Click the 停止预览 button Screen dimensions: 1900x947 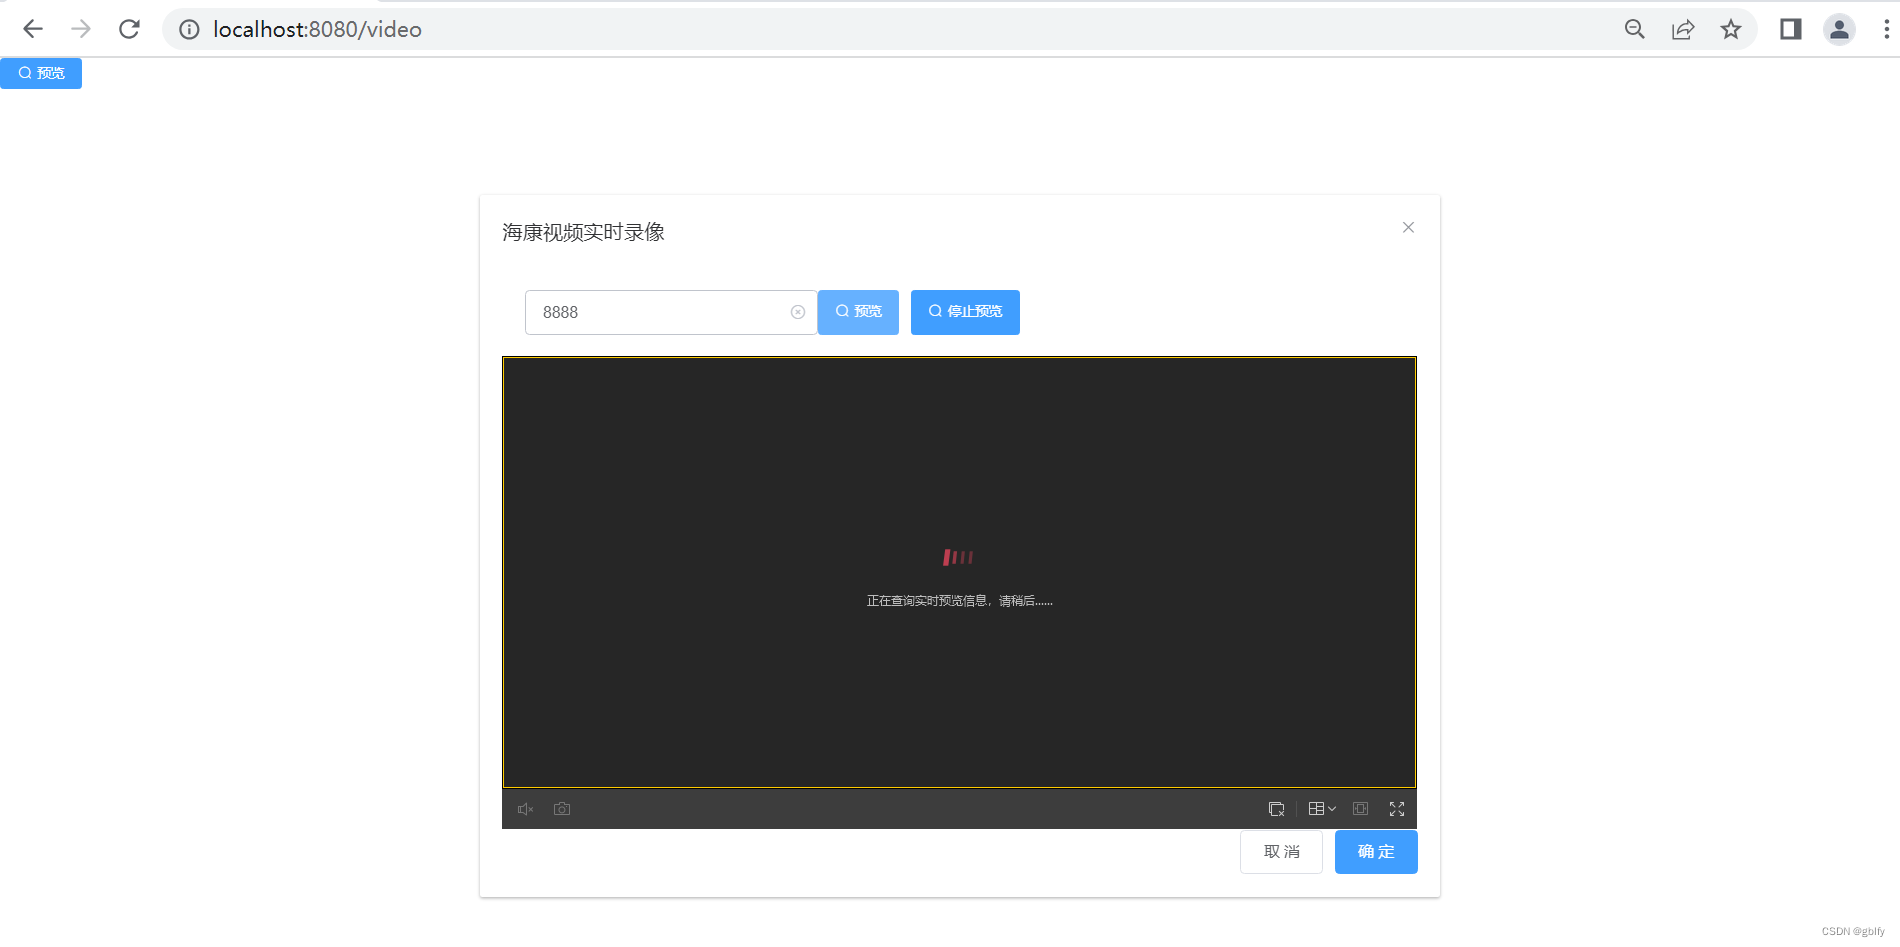[965, 312]
